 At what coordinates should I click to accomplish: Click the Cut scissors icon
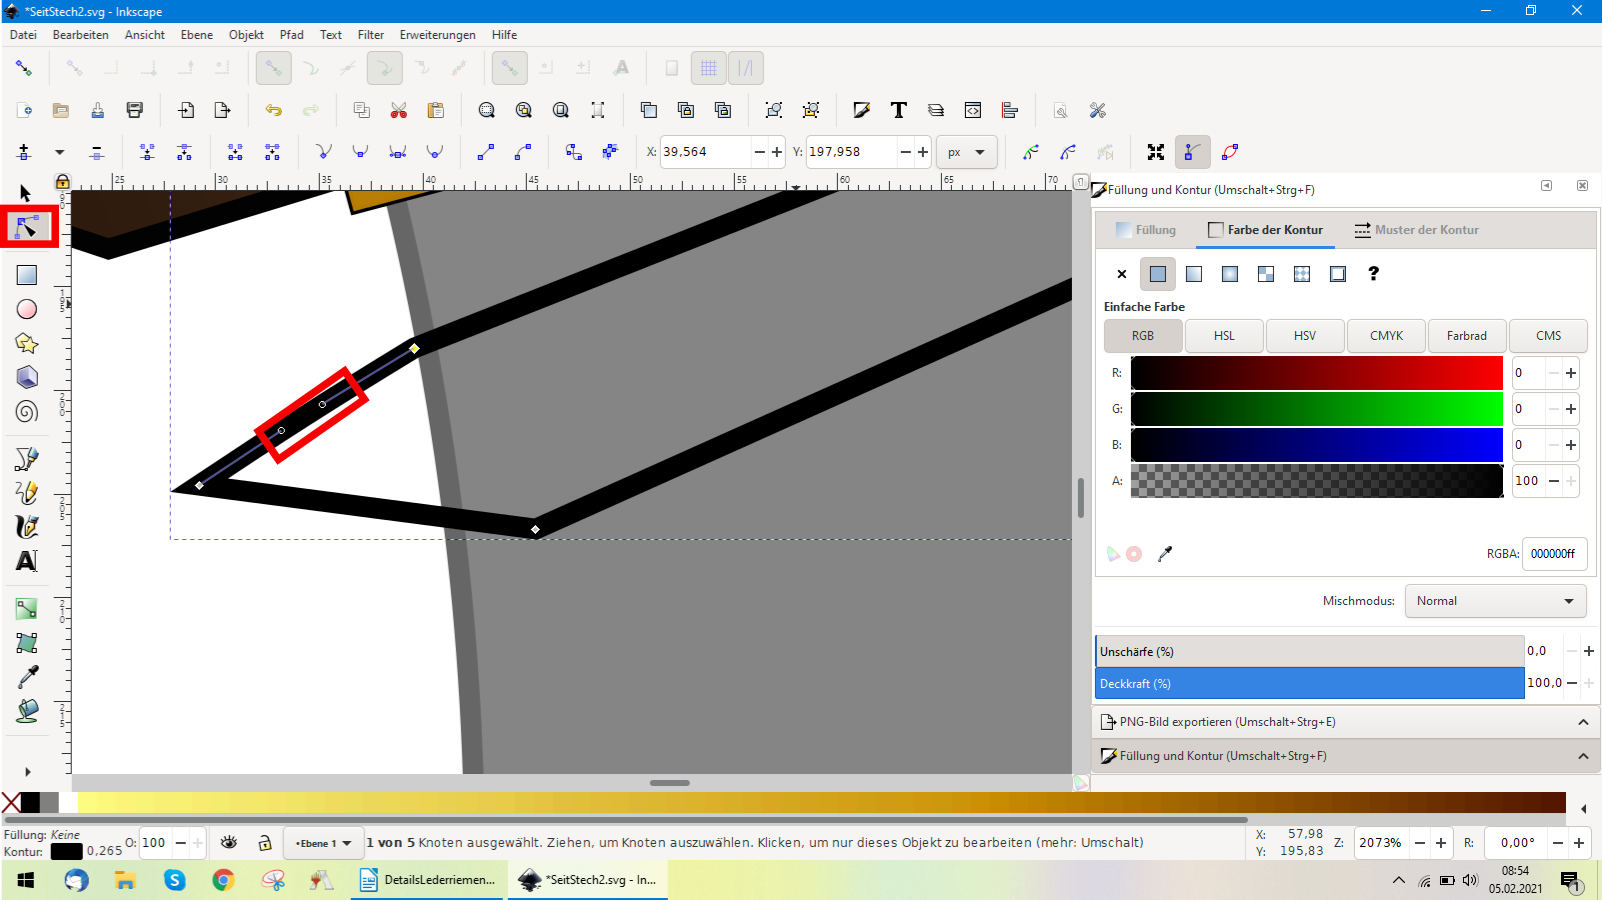coord(399,110)
